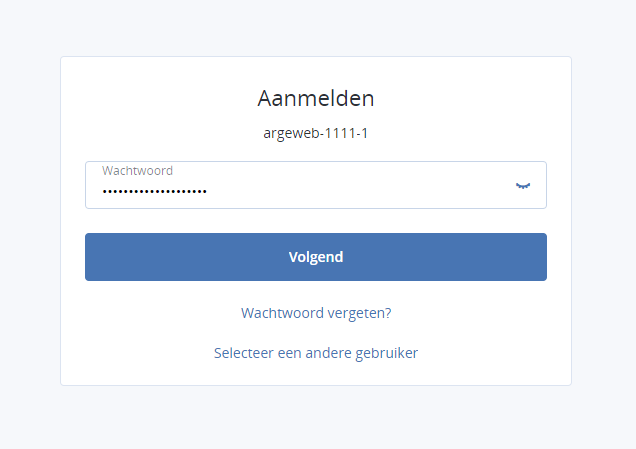Open the Wachtwoord vergeten? link

click(x=316, y=313)
